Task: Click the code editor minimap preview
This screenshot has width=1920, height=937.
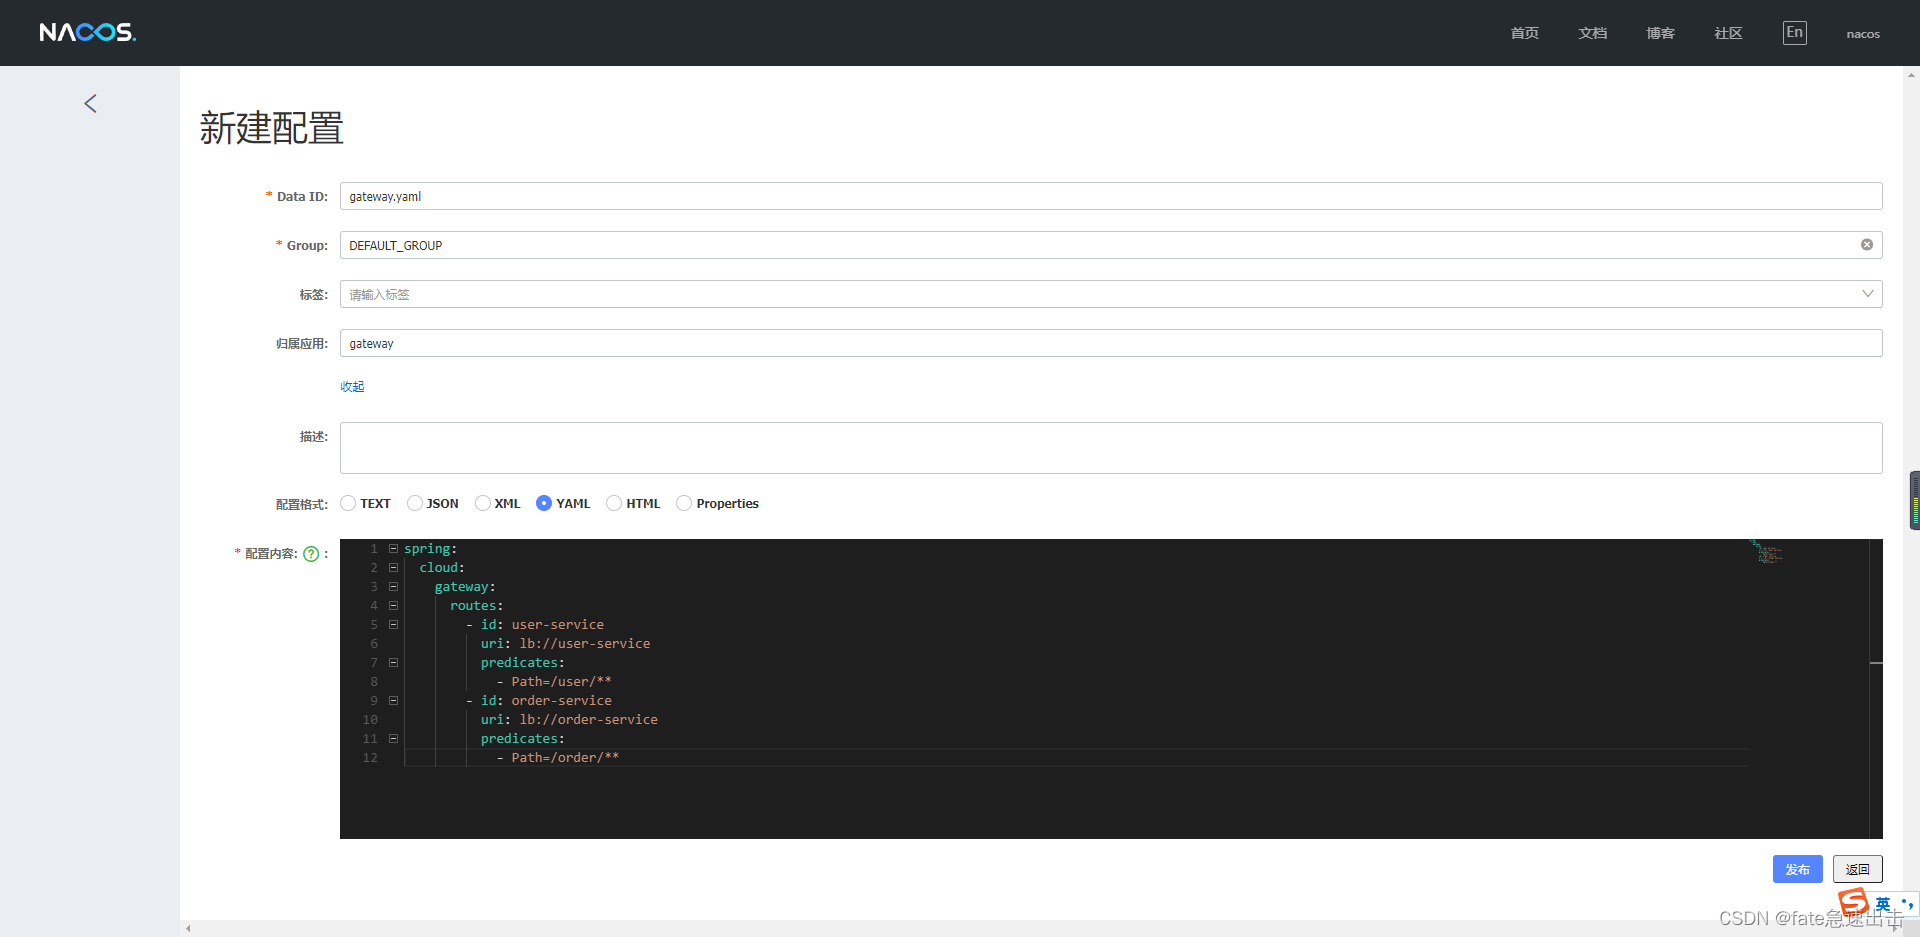Action: (x=1766, y=552)
